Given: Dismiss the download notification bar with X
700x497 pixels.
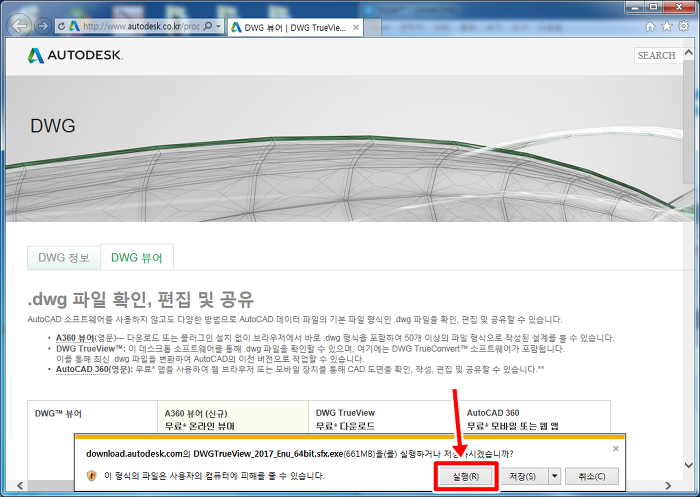Looking at the screenshot, I should (616, 448).
